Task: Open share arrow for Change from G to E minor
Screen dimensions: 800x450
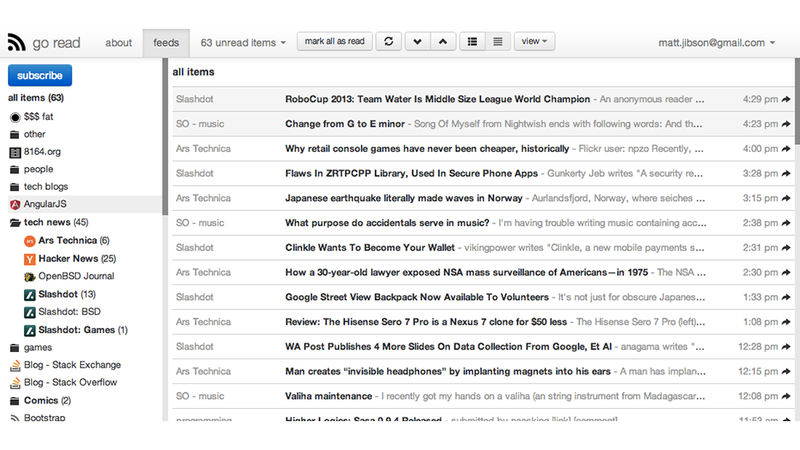Action: click(x=786, y=124)
